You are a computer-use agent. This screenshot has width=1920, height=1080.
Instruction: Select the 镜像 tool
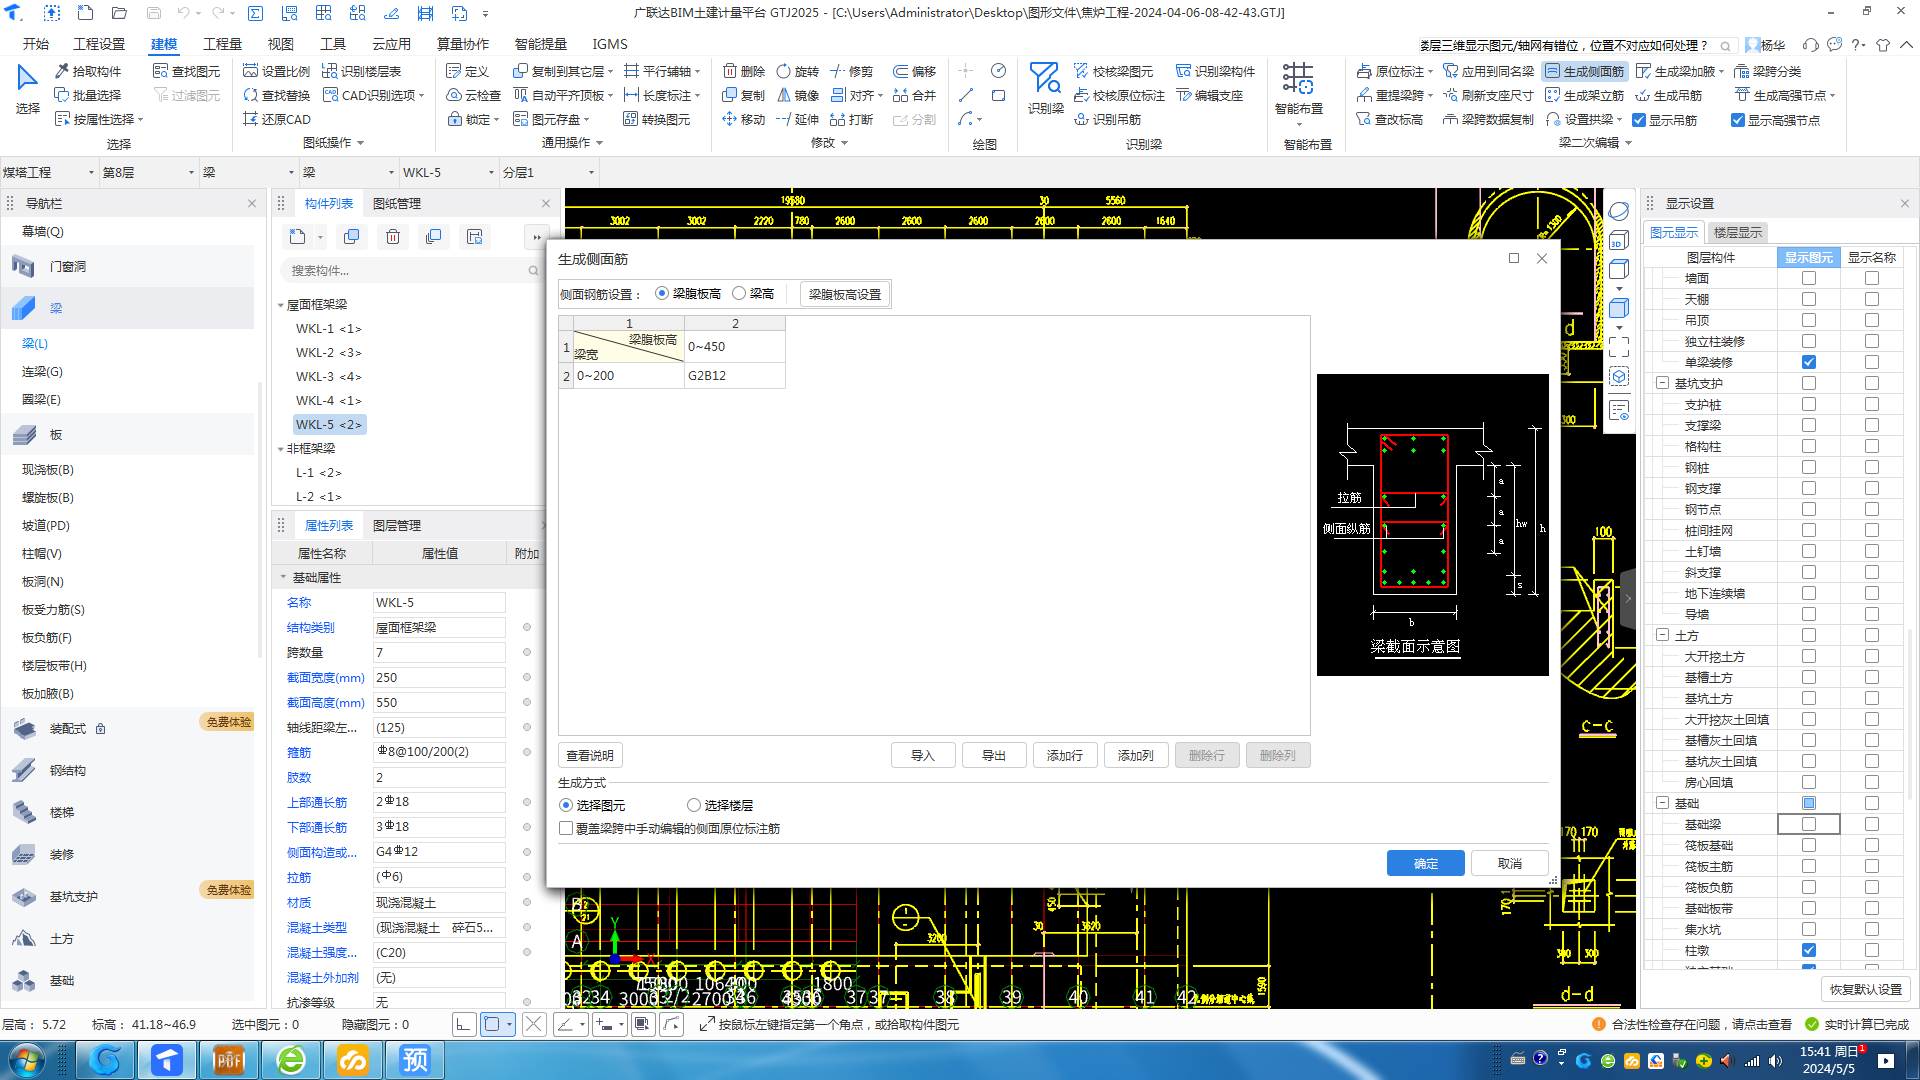point(798,95)
